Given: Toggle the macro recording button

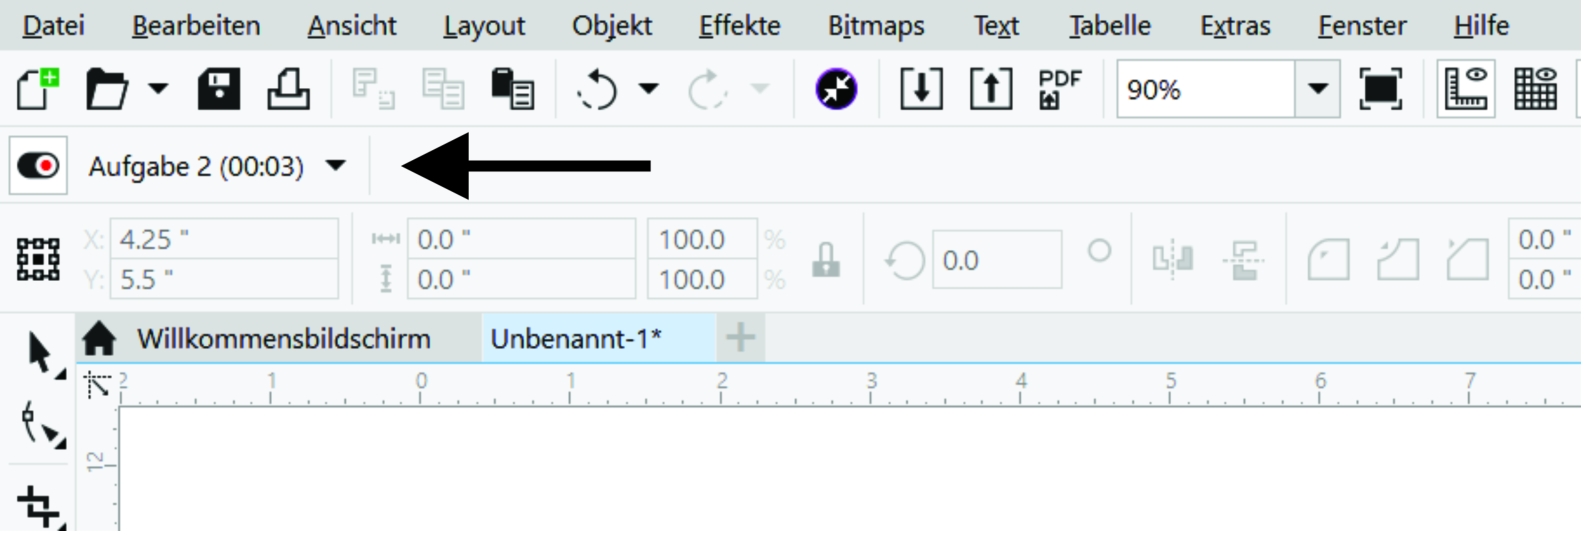Looking at the screenshot, I should coord(38,166).
